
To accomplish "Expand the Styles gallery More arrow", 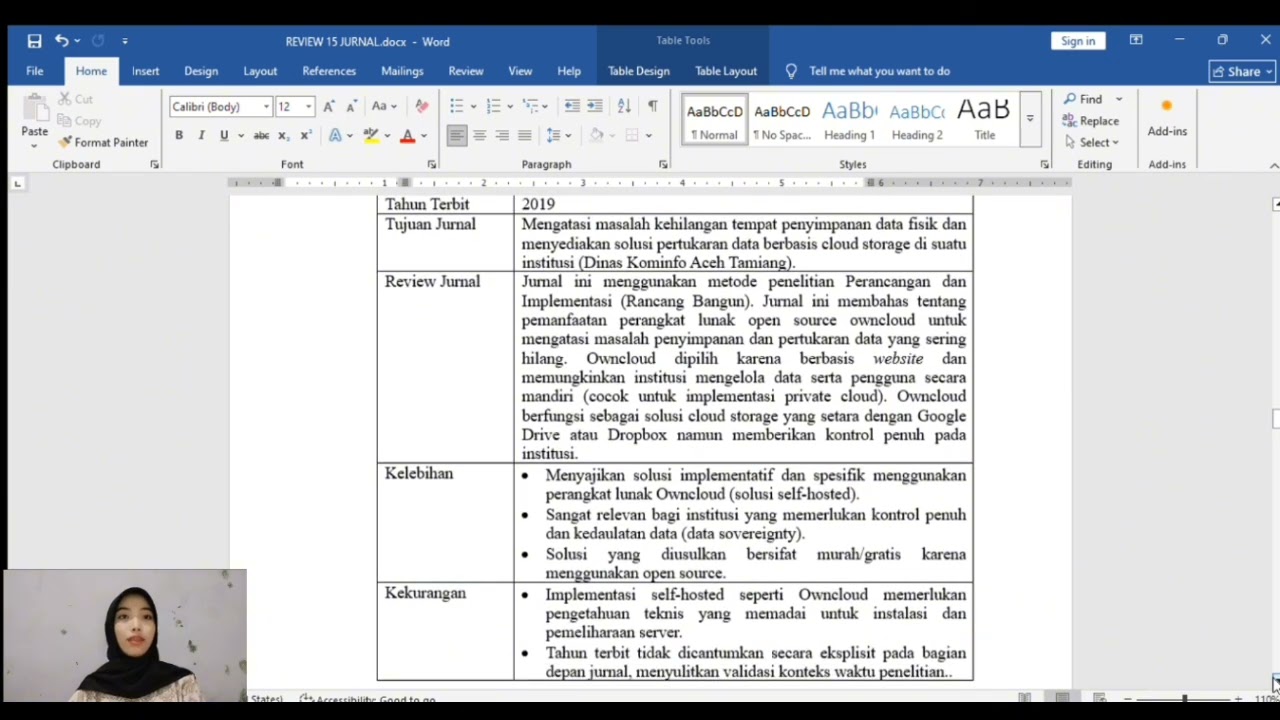I will click(x=1029, y=119).
